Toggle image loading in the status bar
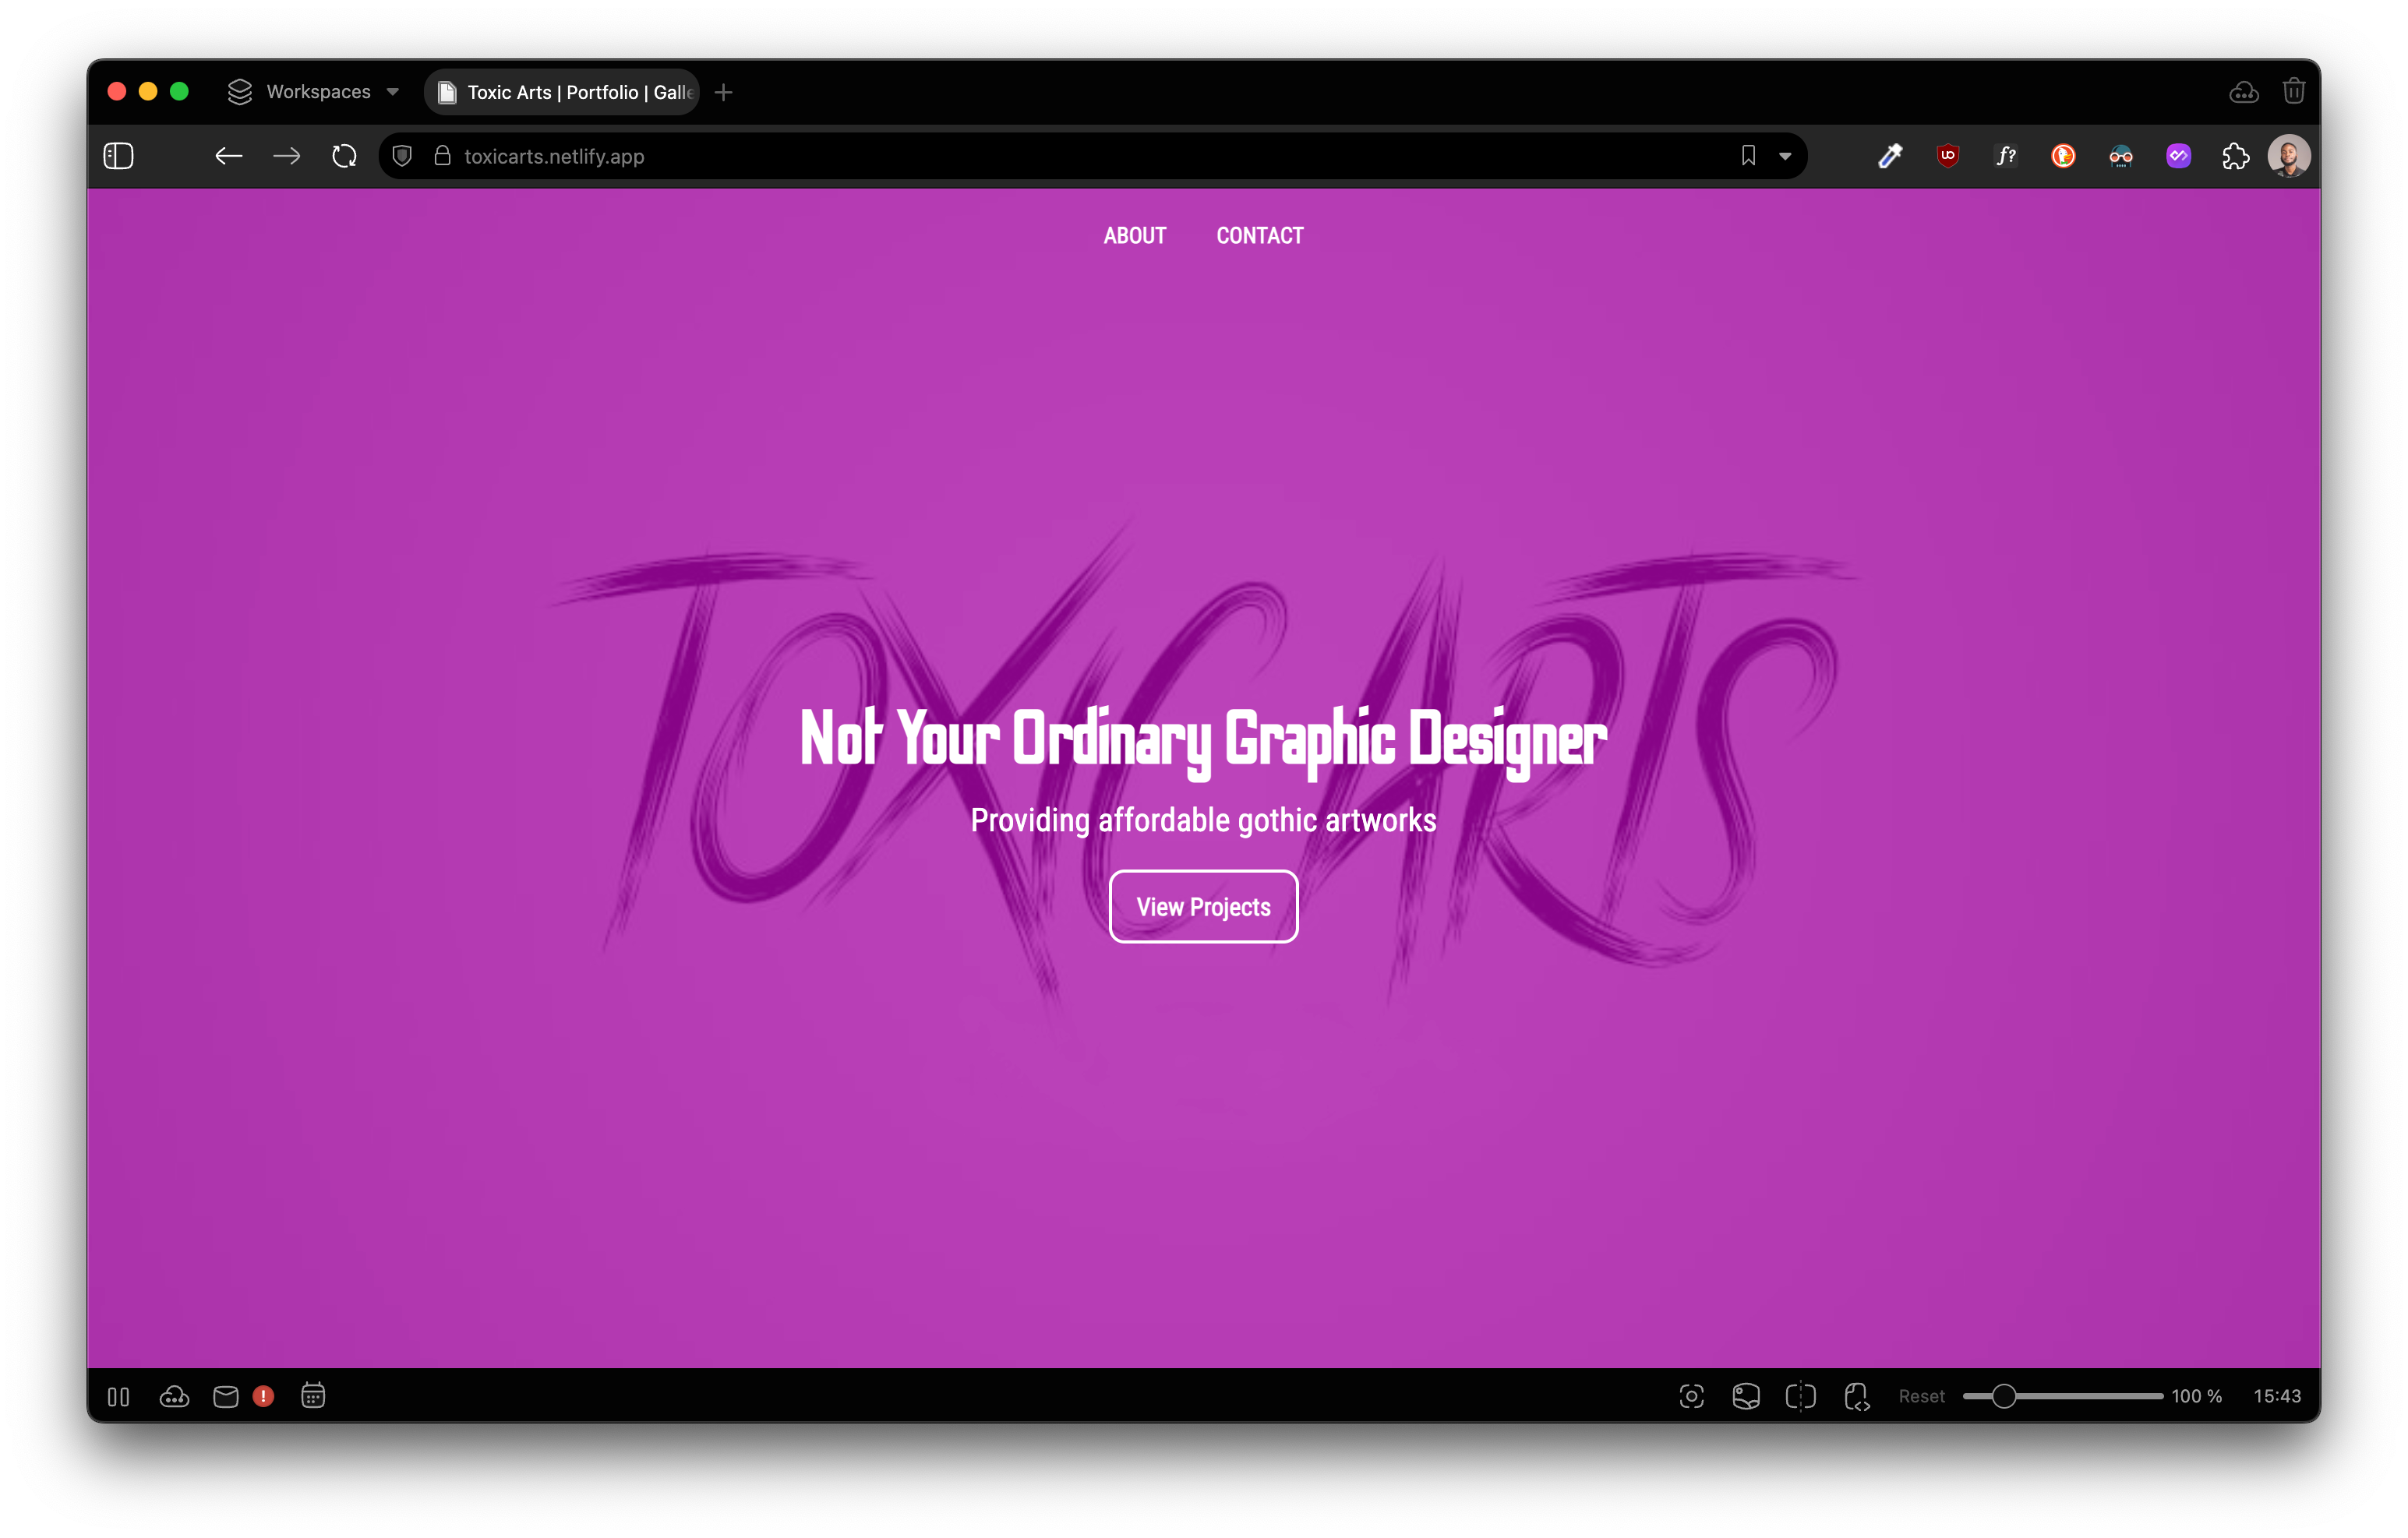Screen dimensions: 2408x1538 (1746, 1397)
